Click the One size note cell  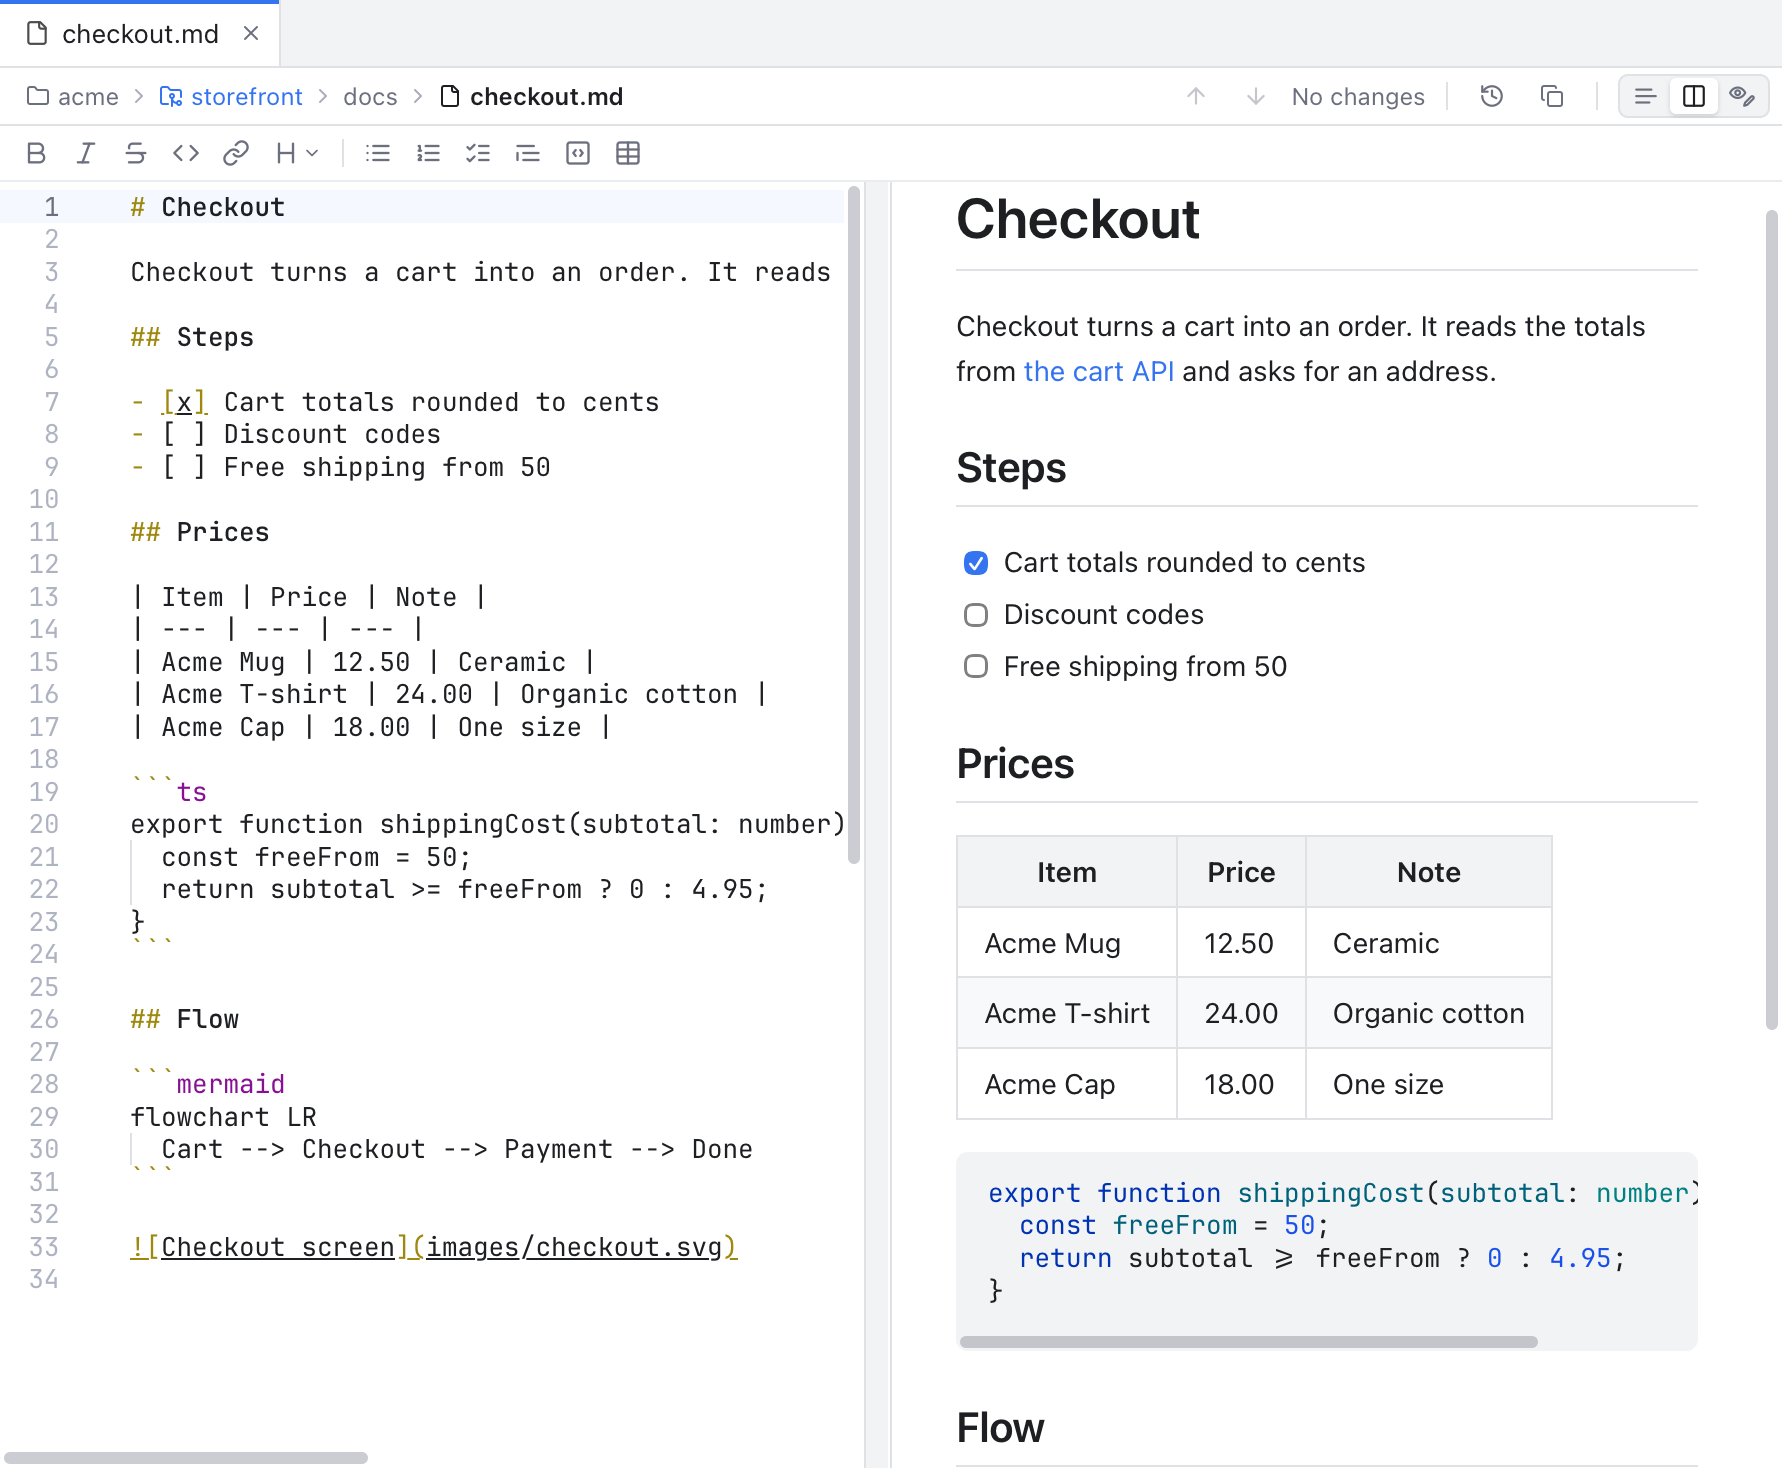[1429, 1084]
